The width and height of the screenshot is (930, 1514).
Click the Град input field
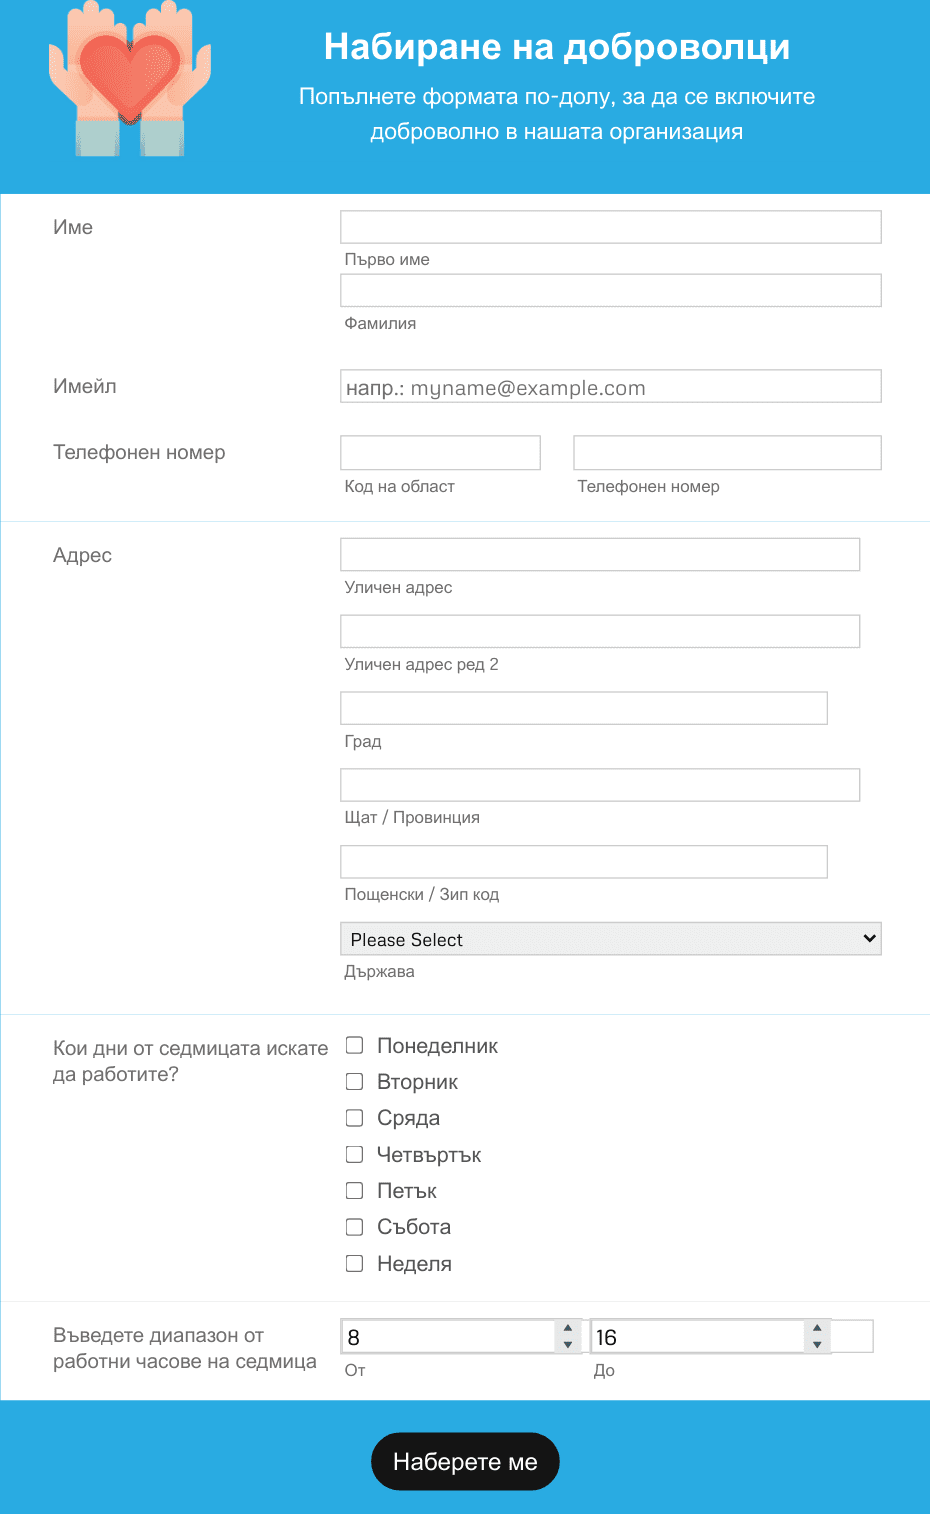584,708
